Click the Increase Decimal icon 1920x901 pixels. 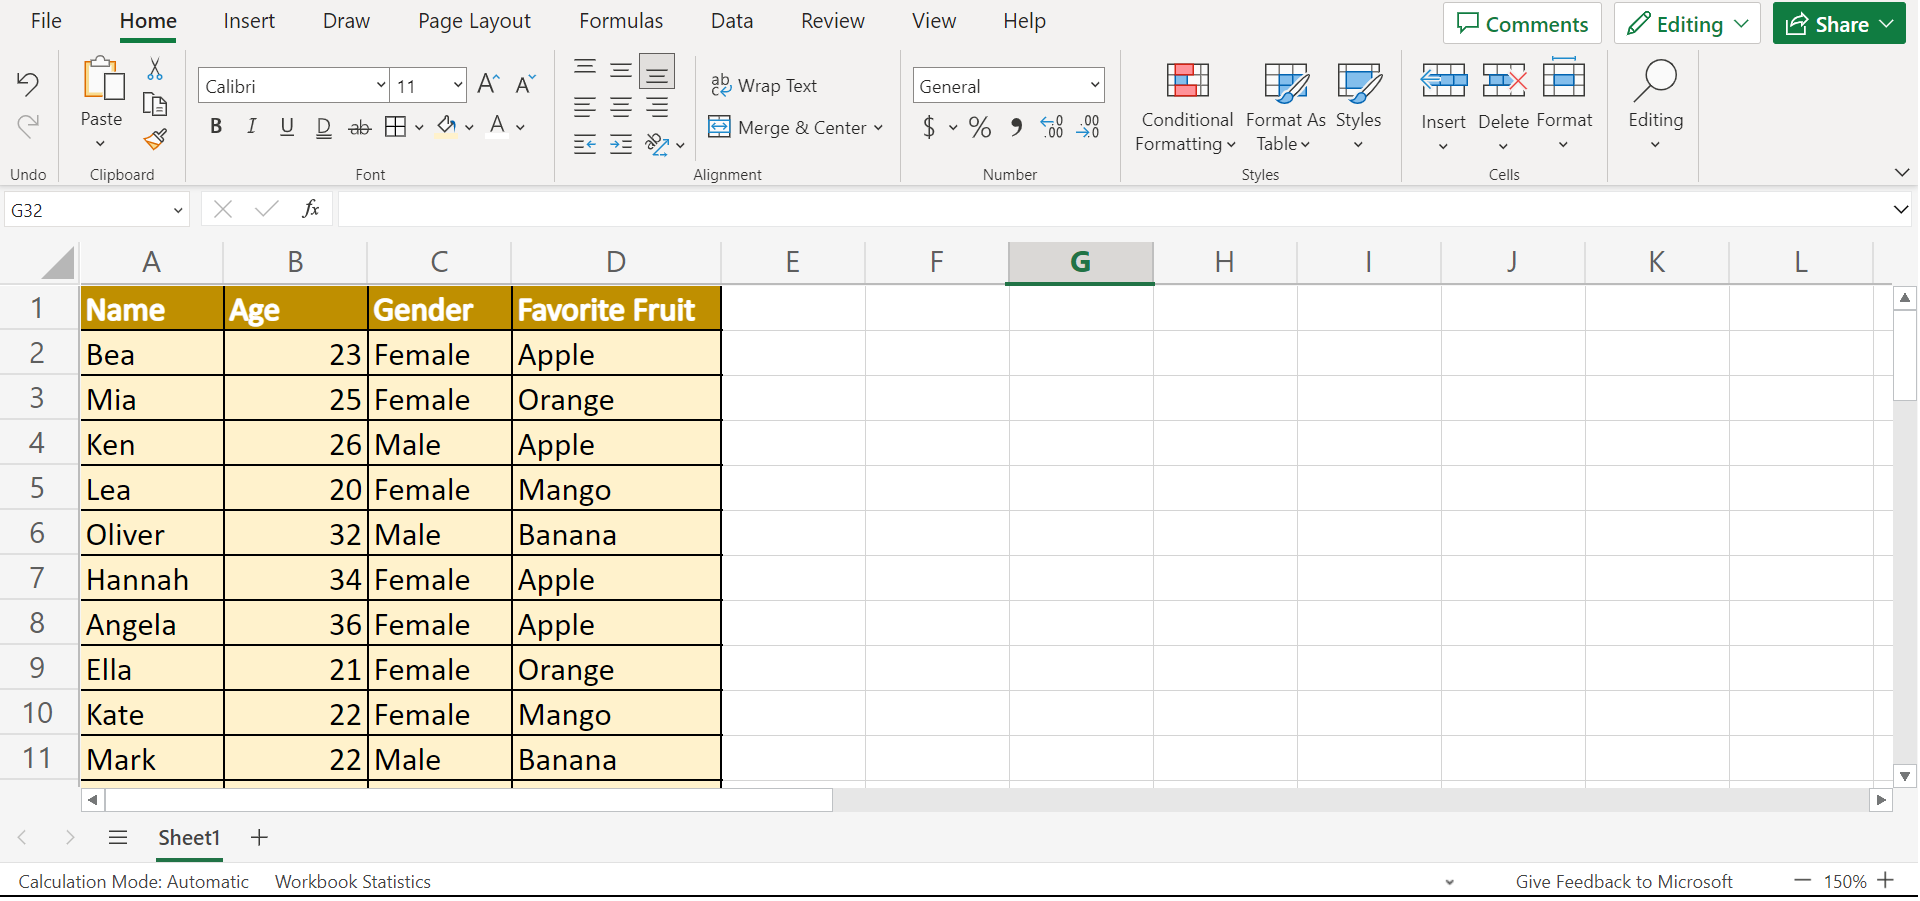tap(1051, 127)
